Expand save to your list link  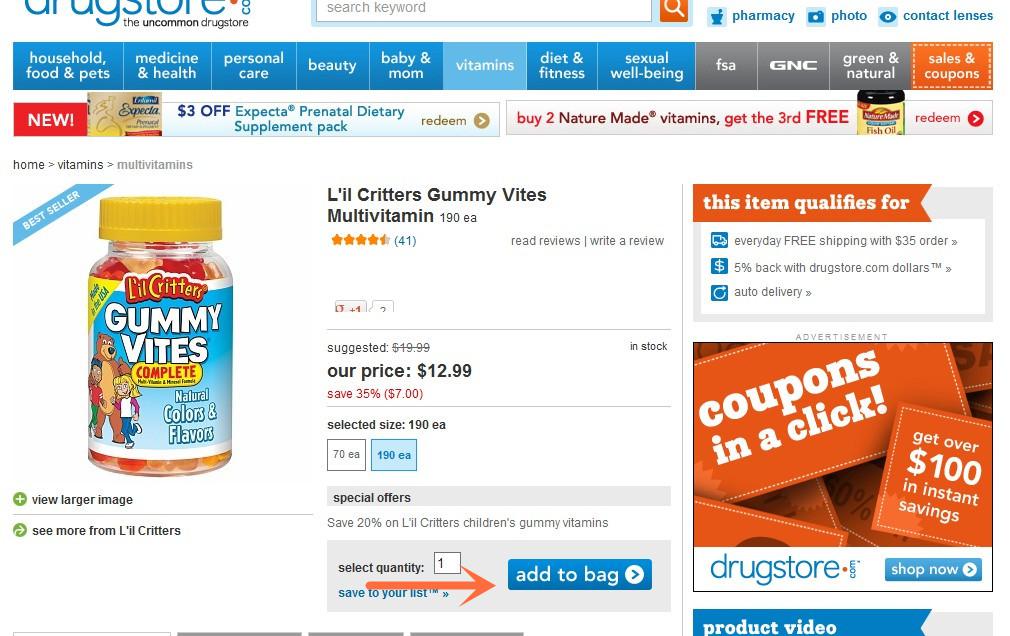tap(394, 593)
